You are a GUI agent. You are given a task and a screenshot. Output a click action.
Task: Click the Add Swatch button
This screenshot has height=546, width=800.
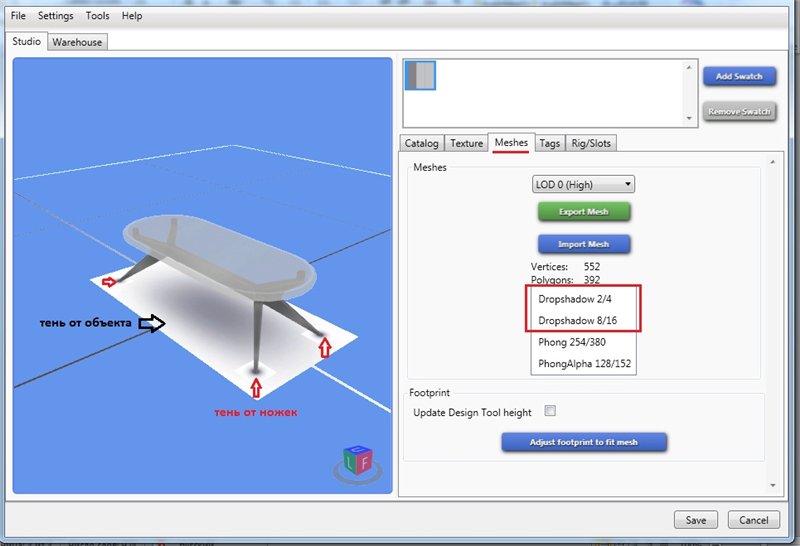(738, 77)
